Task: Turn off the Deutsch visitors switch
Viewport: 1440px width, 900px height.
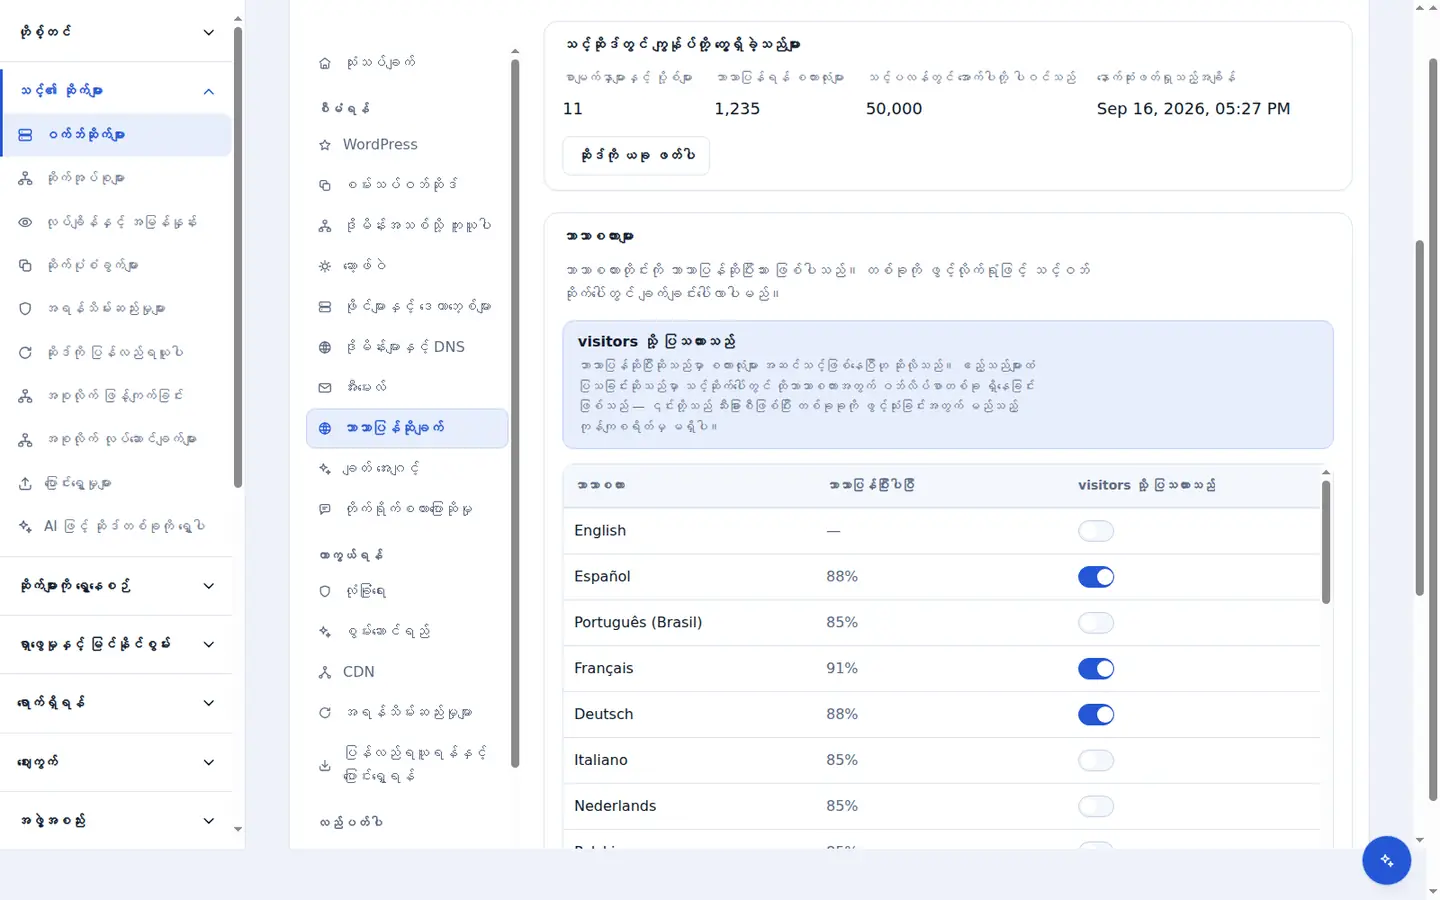Action: [1096, 715]
